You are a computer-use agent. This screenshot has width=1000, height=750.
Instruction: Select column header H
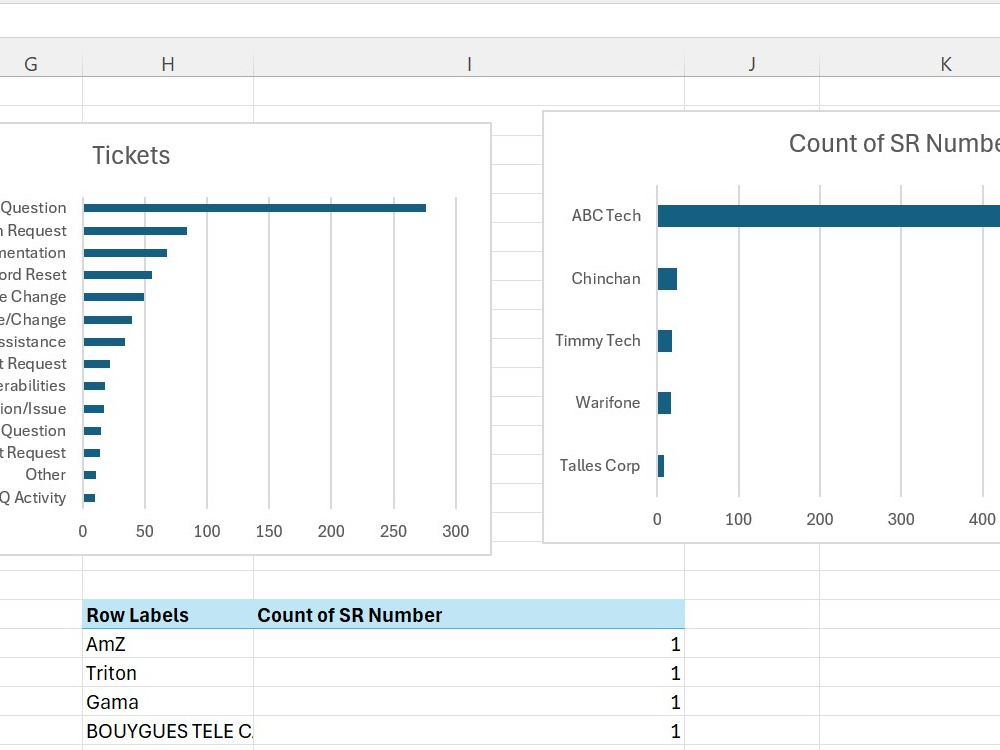(x=168, y=63)
